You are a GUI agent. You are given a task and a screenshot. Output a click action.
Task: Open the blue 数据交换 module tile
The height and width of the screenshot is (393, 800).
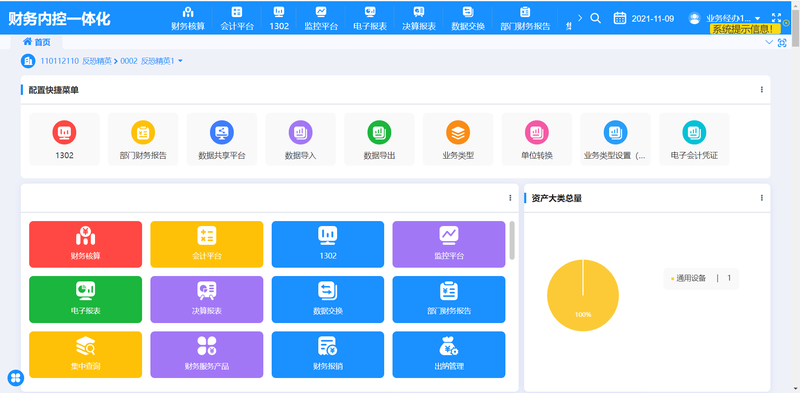[x=328, y=300]
